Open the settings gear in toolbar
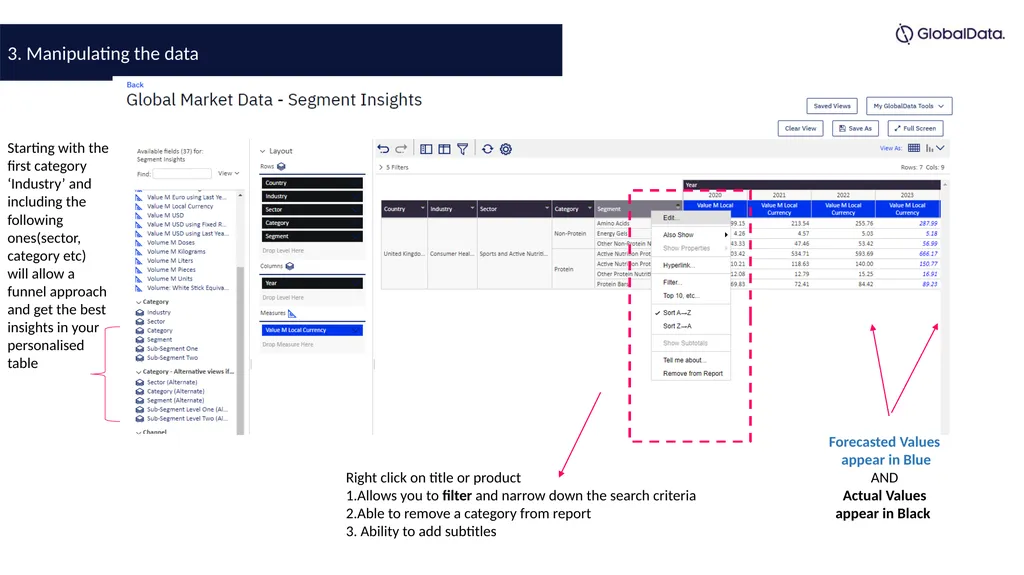Image resolution: width=1024 pixels, height=575 pixels. (505, 149)
